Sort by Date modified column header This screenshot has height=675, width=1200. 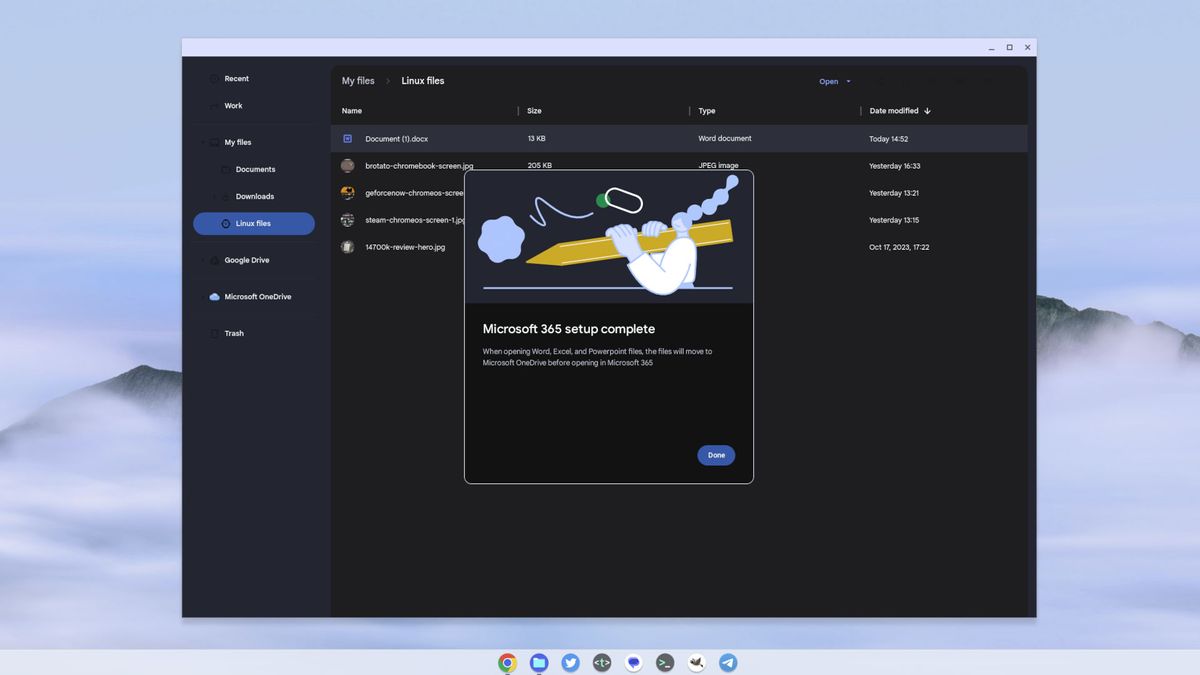(894, 111)
